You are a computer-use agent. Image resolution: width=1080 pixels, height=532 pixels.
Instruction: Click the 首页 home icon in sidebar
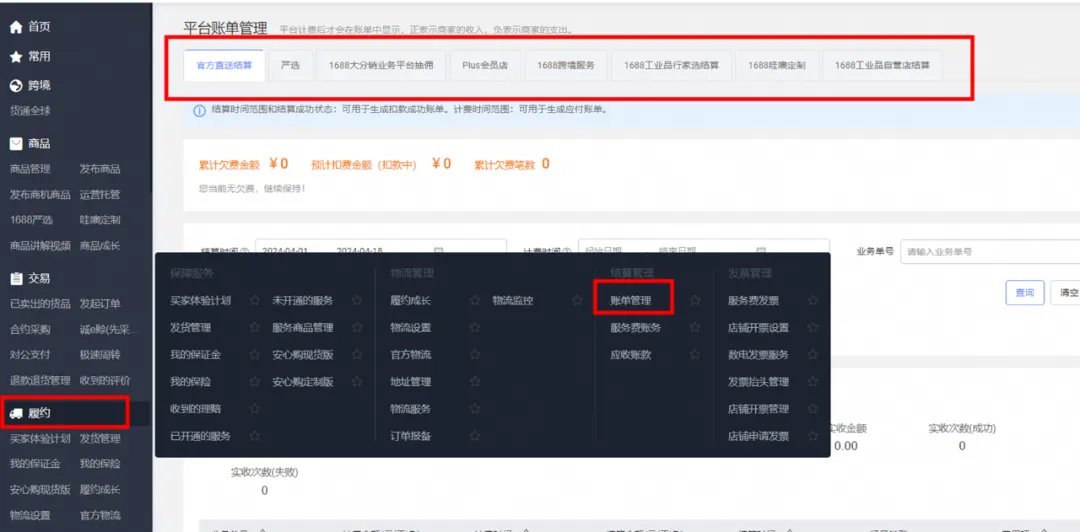[15, 27]
